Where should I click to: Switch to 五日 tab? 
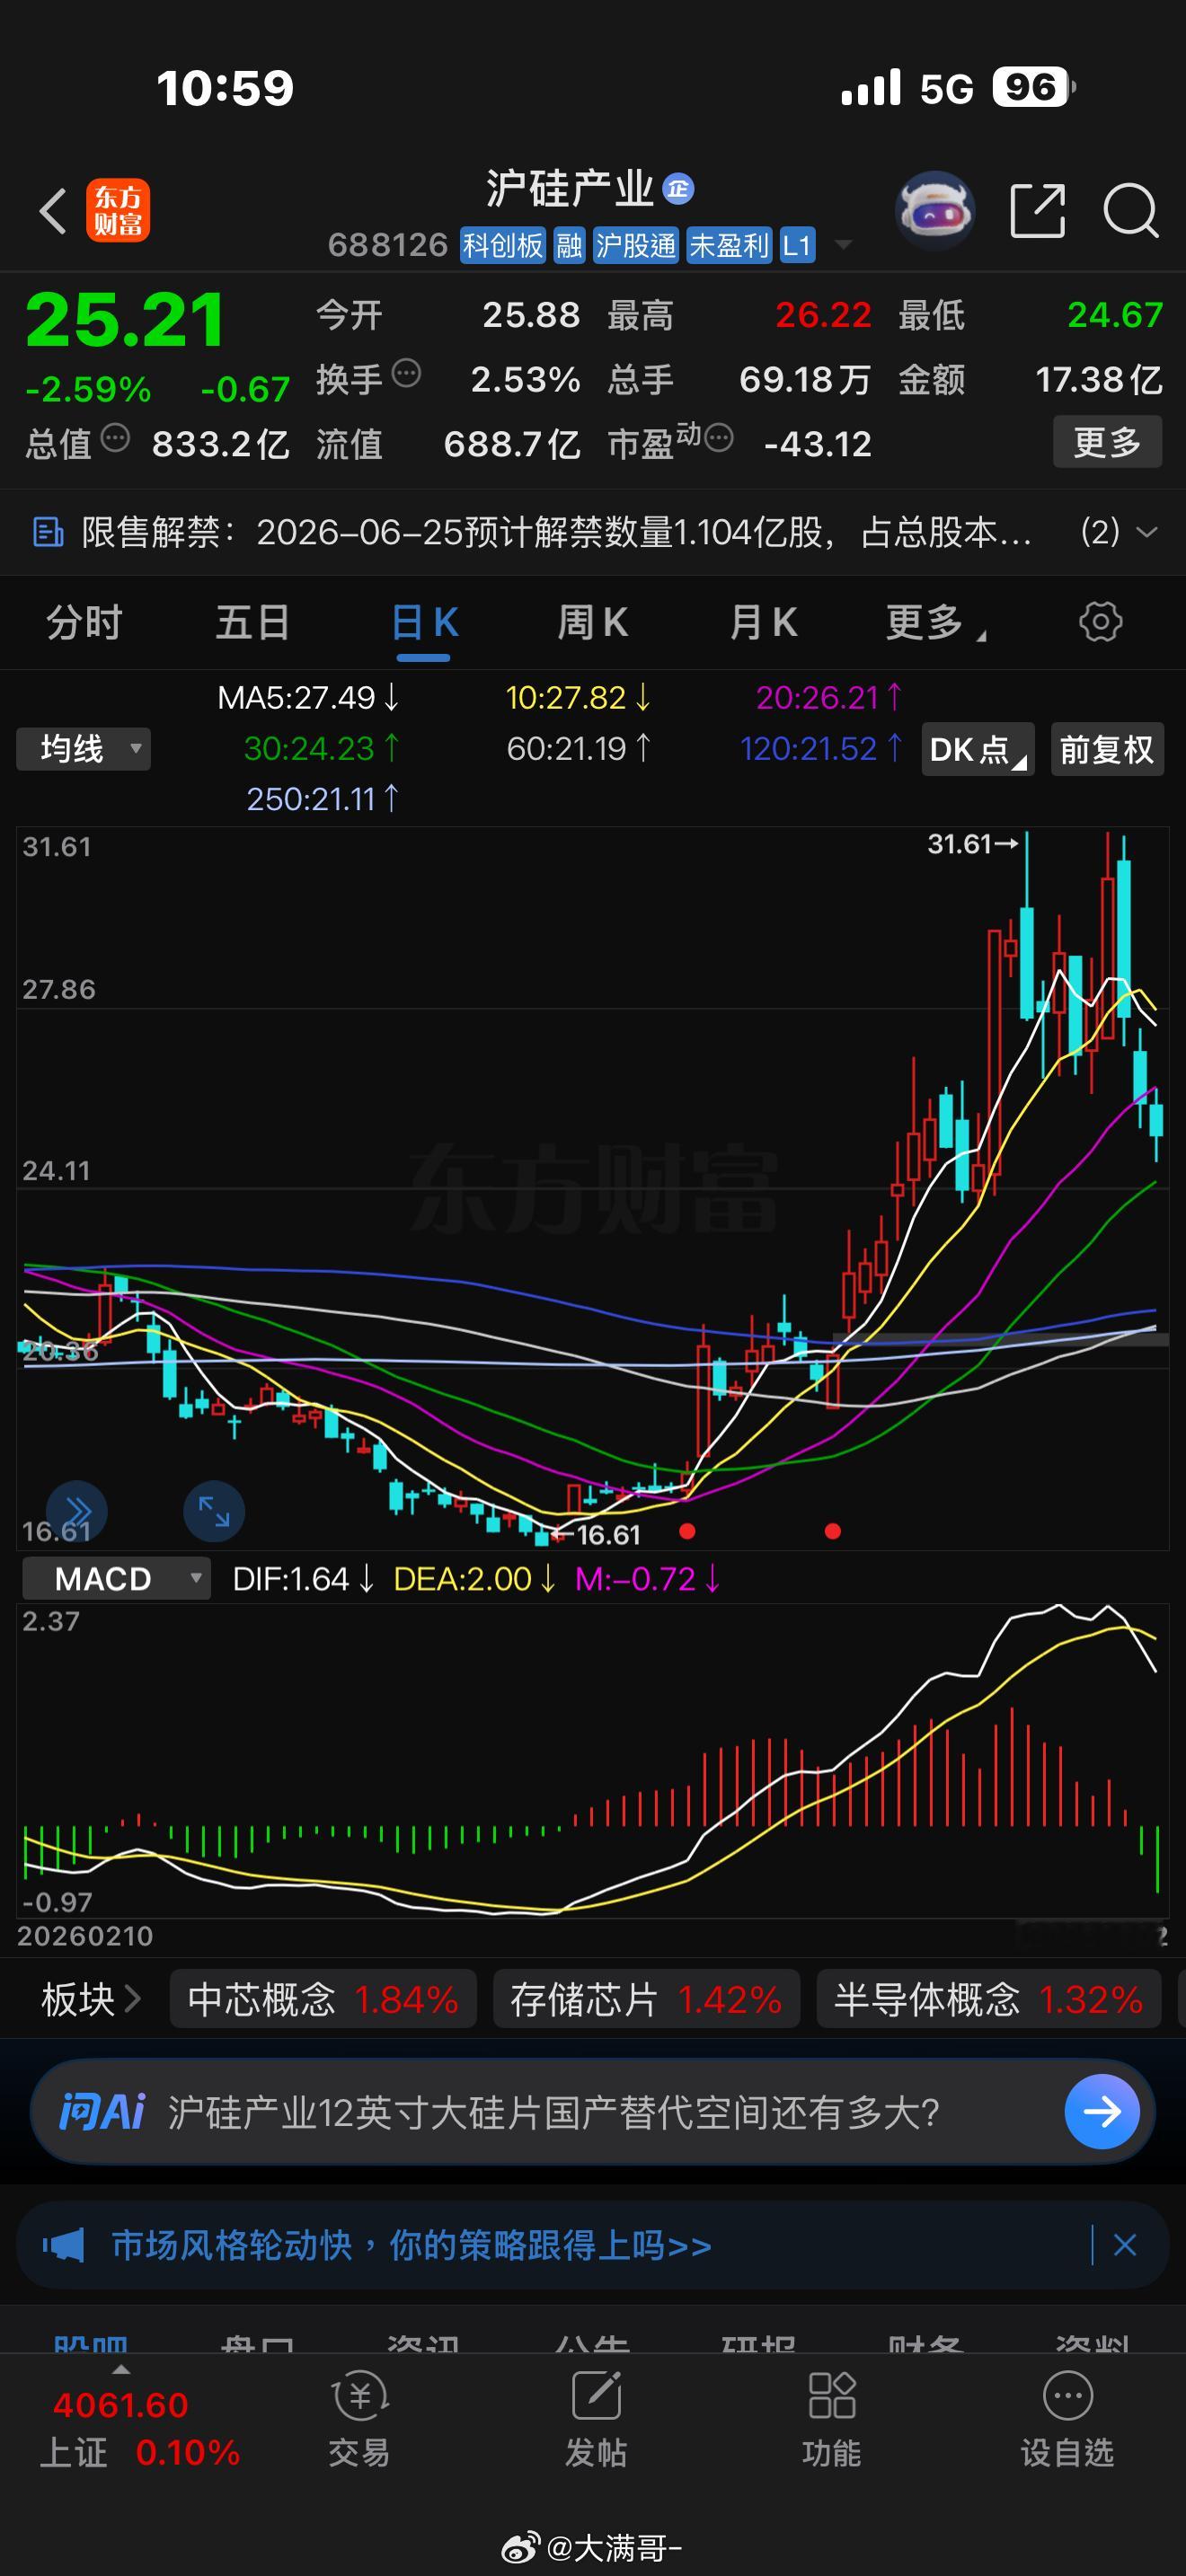[253, 622]
